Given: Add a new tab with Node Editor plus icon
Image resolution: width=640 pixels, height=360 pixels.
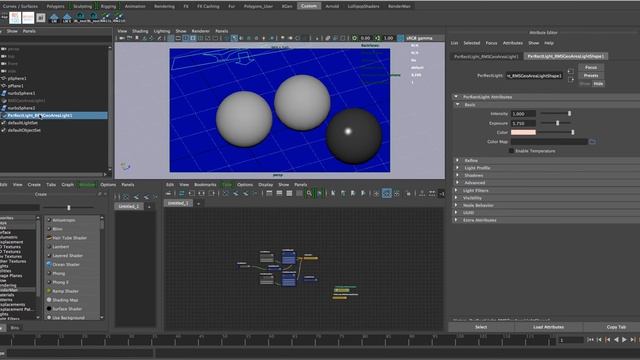Looking at the screenshot, I should pos(198,203).
